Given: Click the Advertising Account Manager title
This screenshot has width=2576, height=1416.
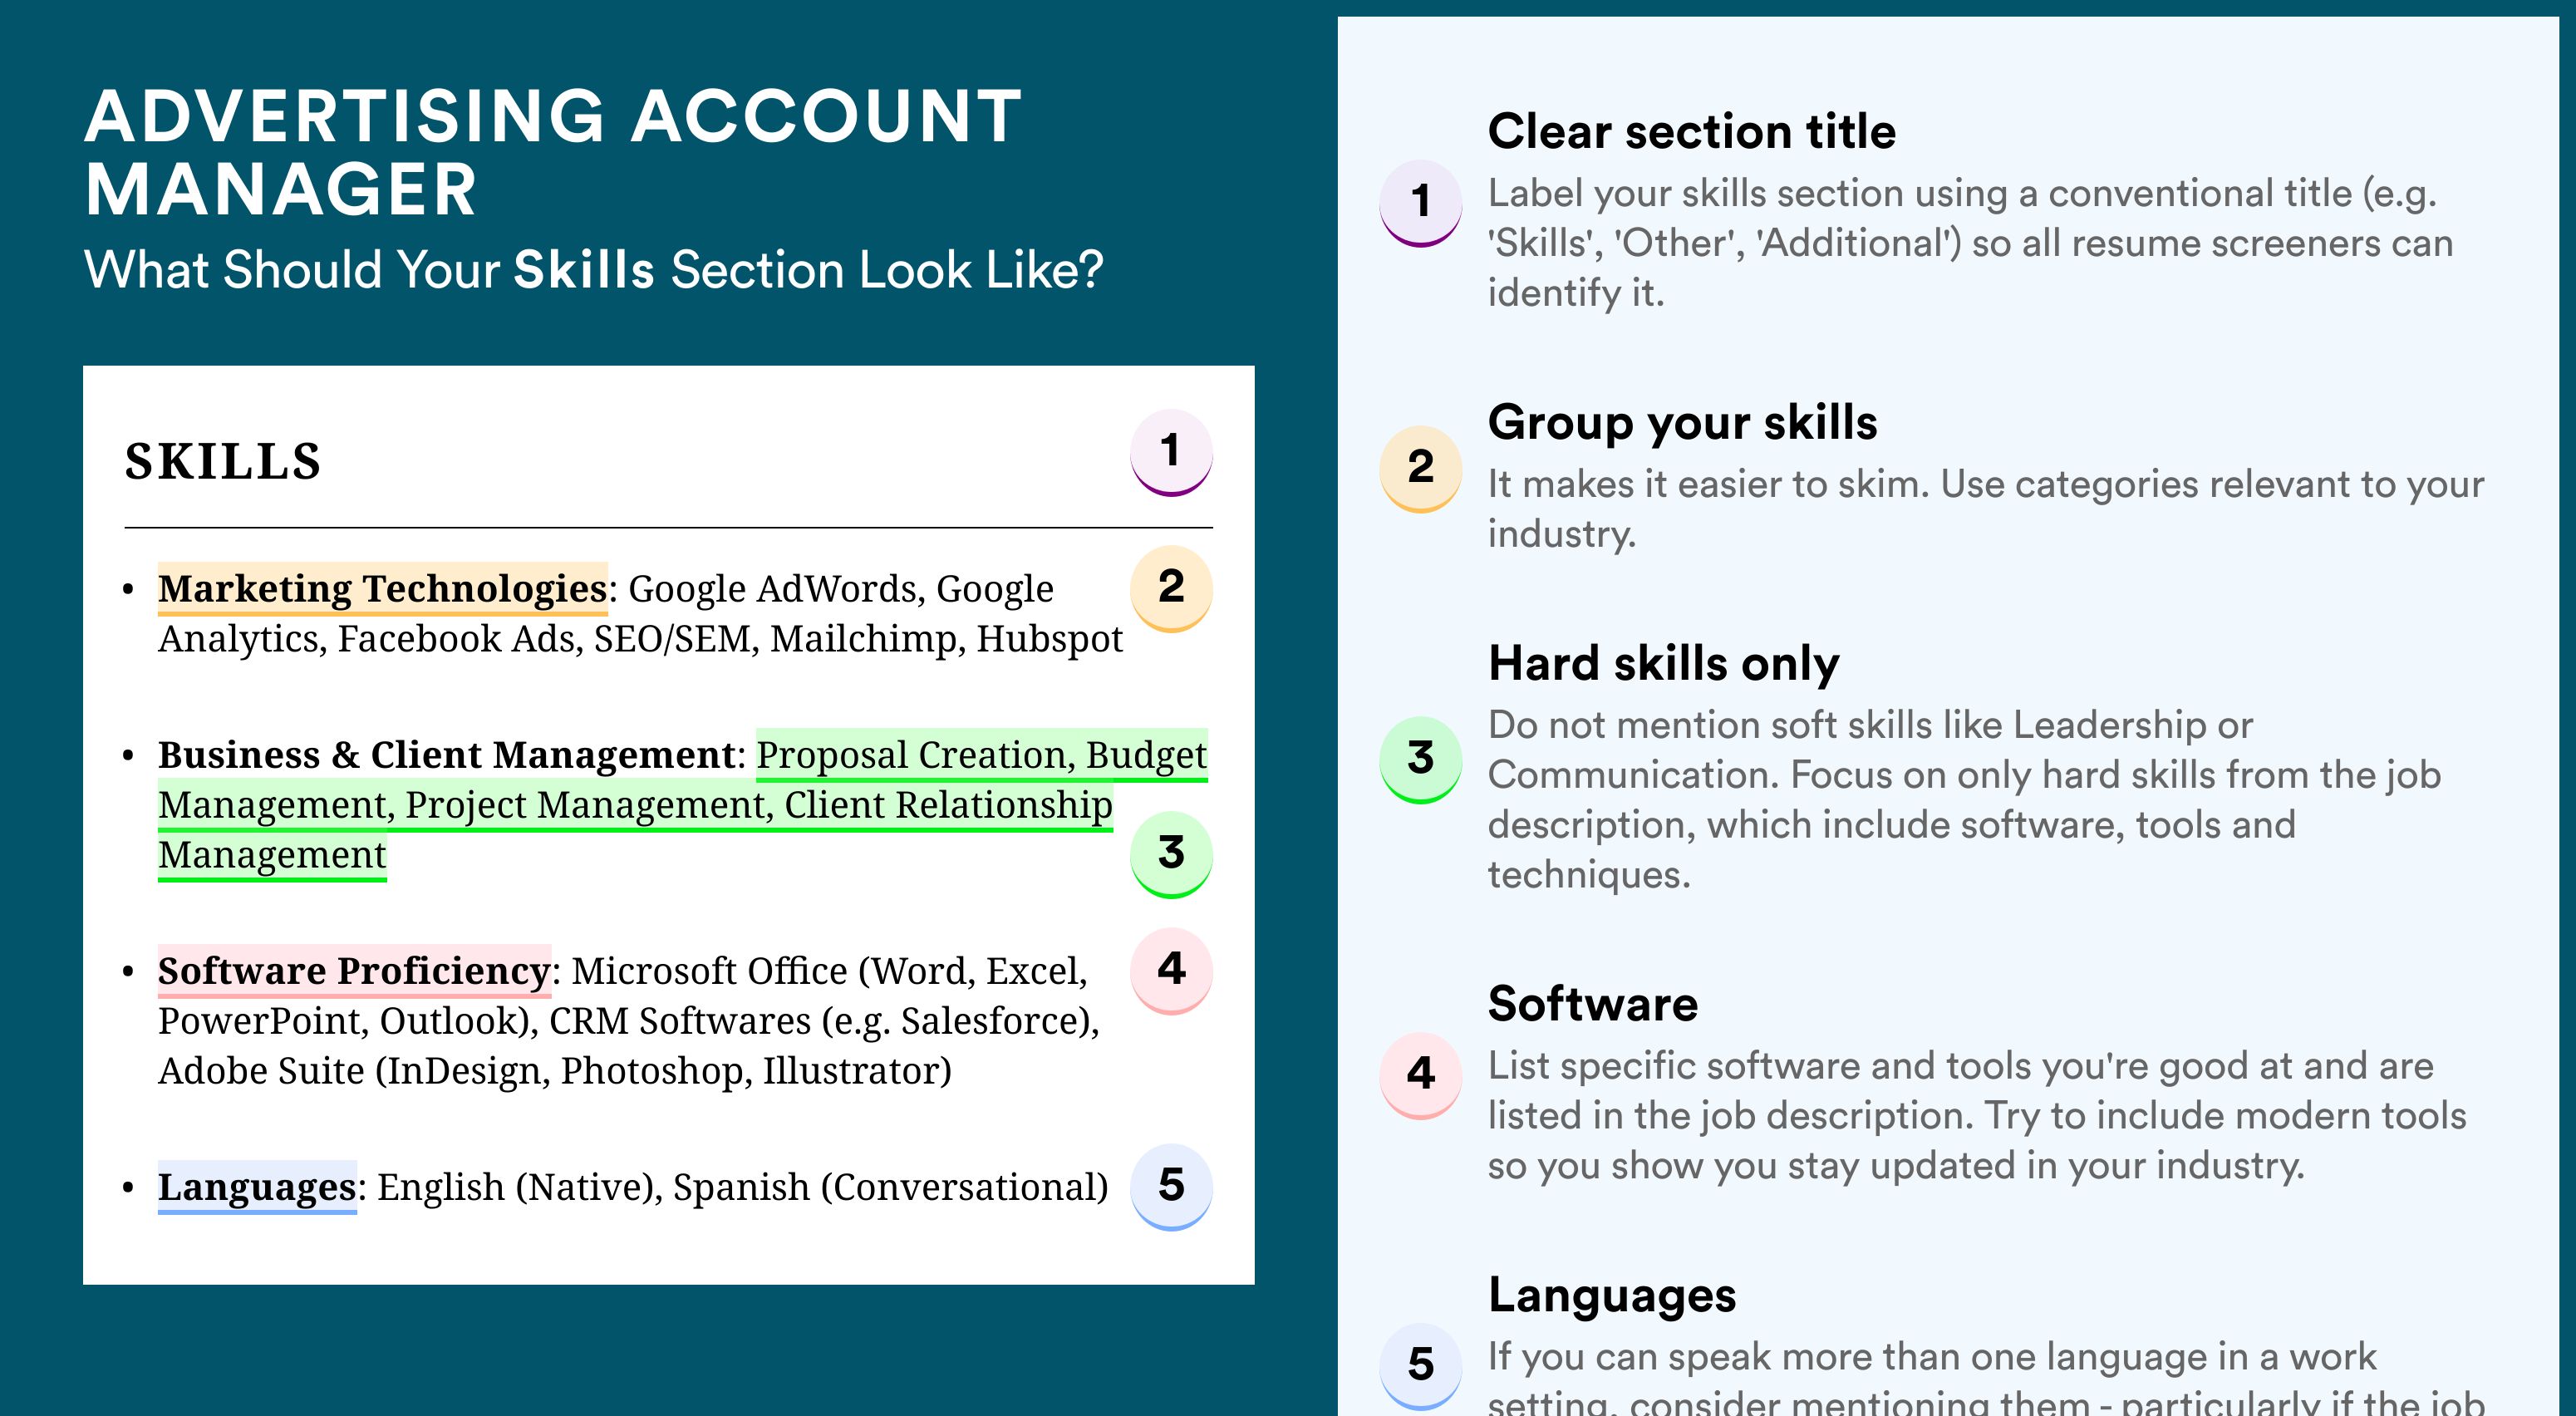Looking at the screenshot, I should (x=553, y=152).
